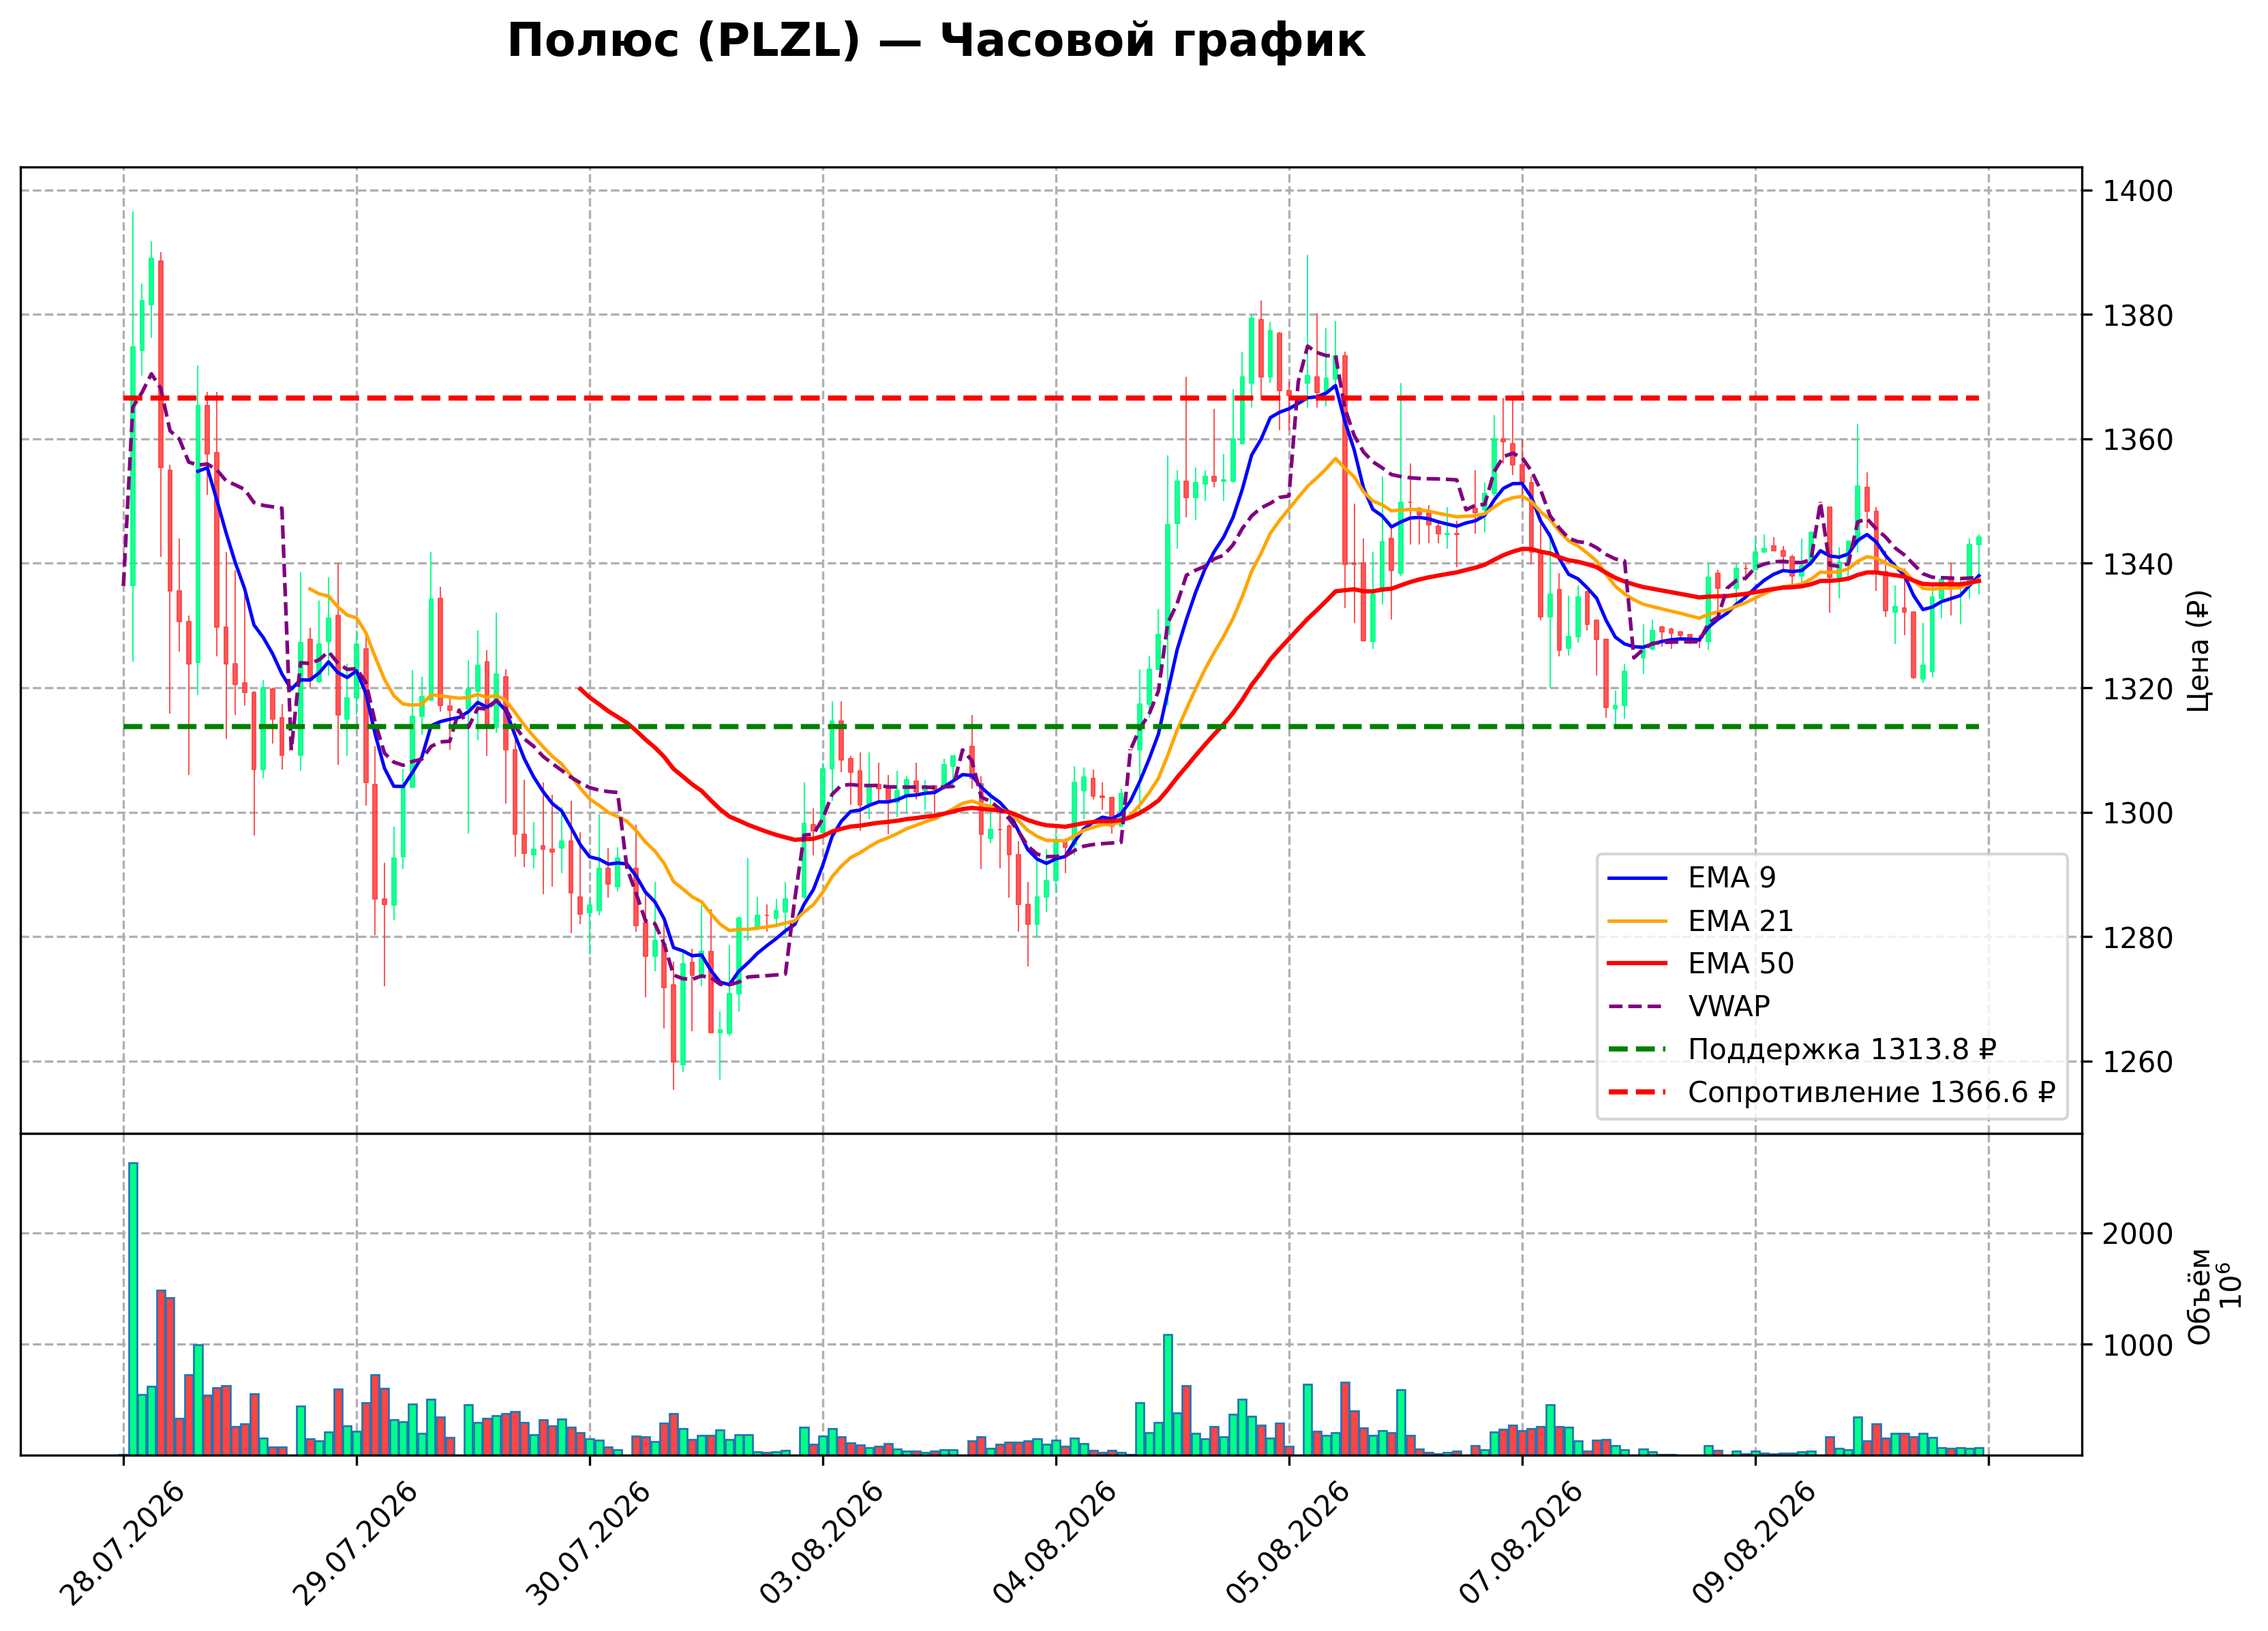Click the 1280 price tick label
The width and height of the screenshot is (2268, 1631).
(x=2137, y=938)
